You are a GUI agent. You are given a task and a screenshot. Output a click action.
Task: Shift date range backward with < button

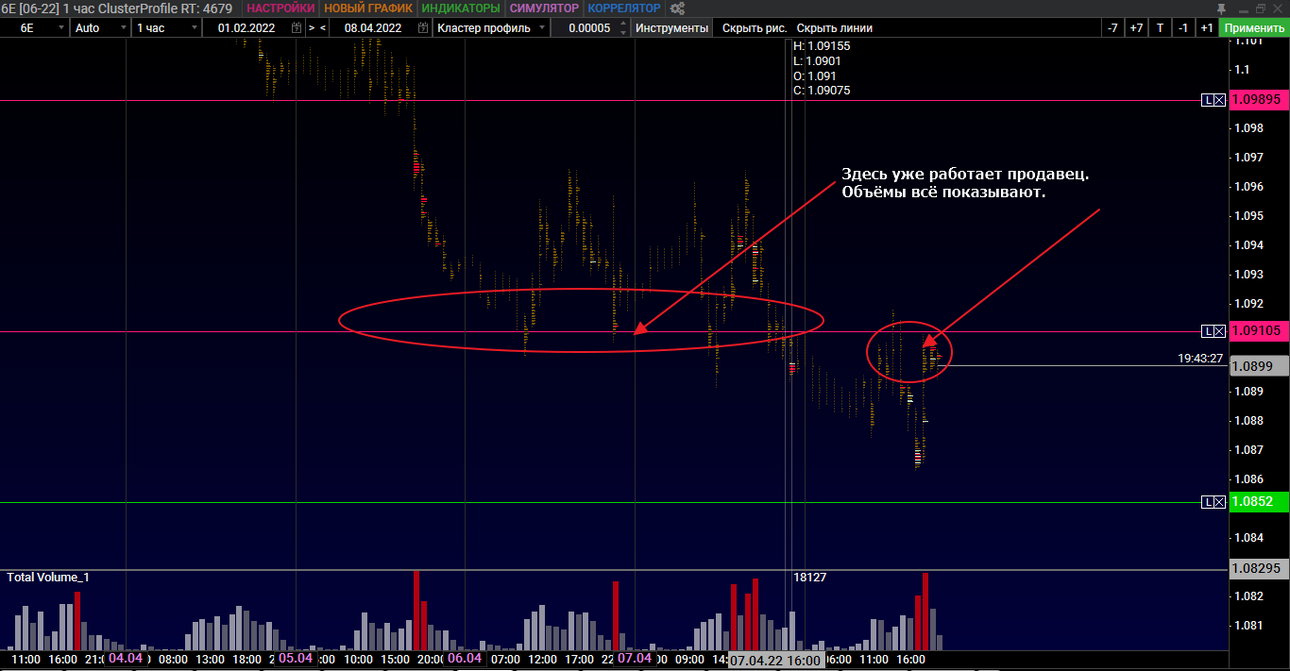coord(323,28)
